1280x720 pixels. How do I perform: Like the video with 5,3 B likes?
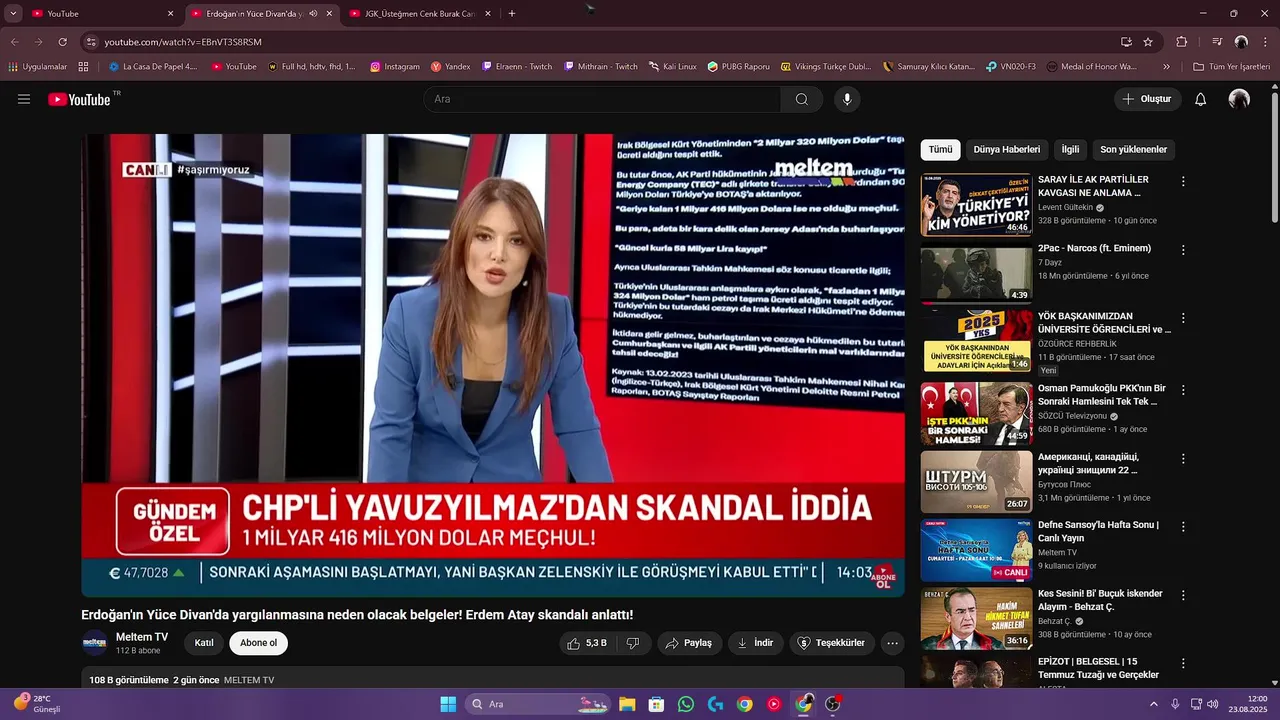click(588, 643)
